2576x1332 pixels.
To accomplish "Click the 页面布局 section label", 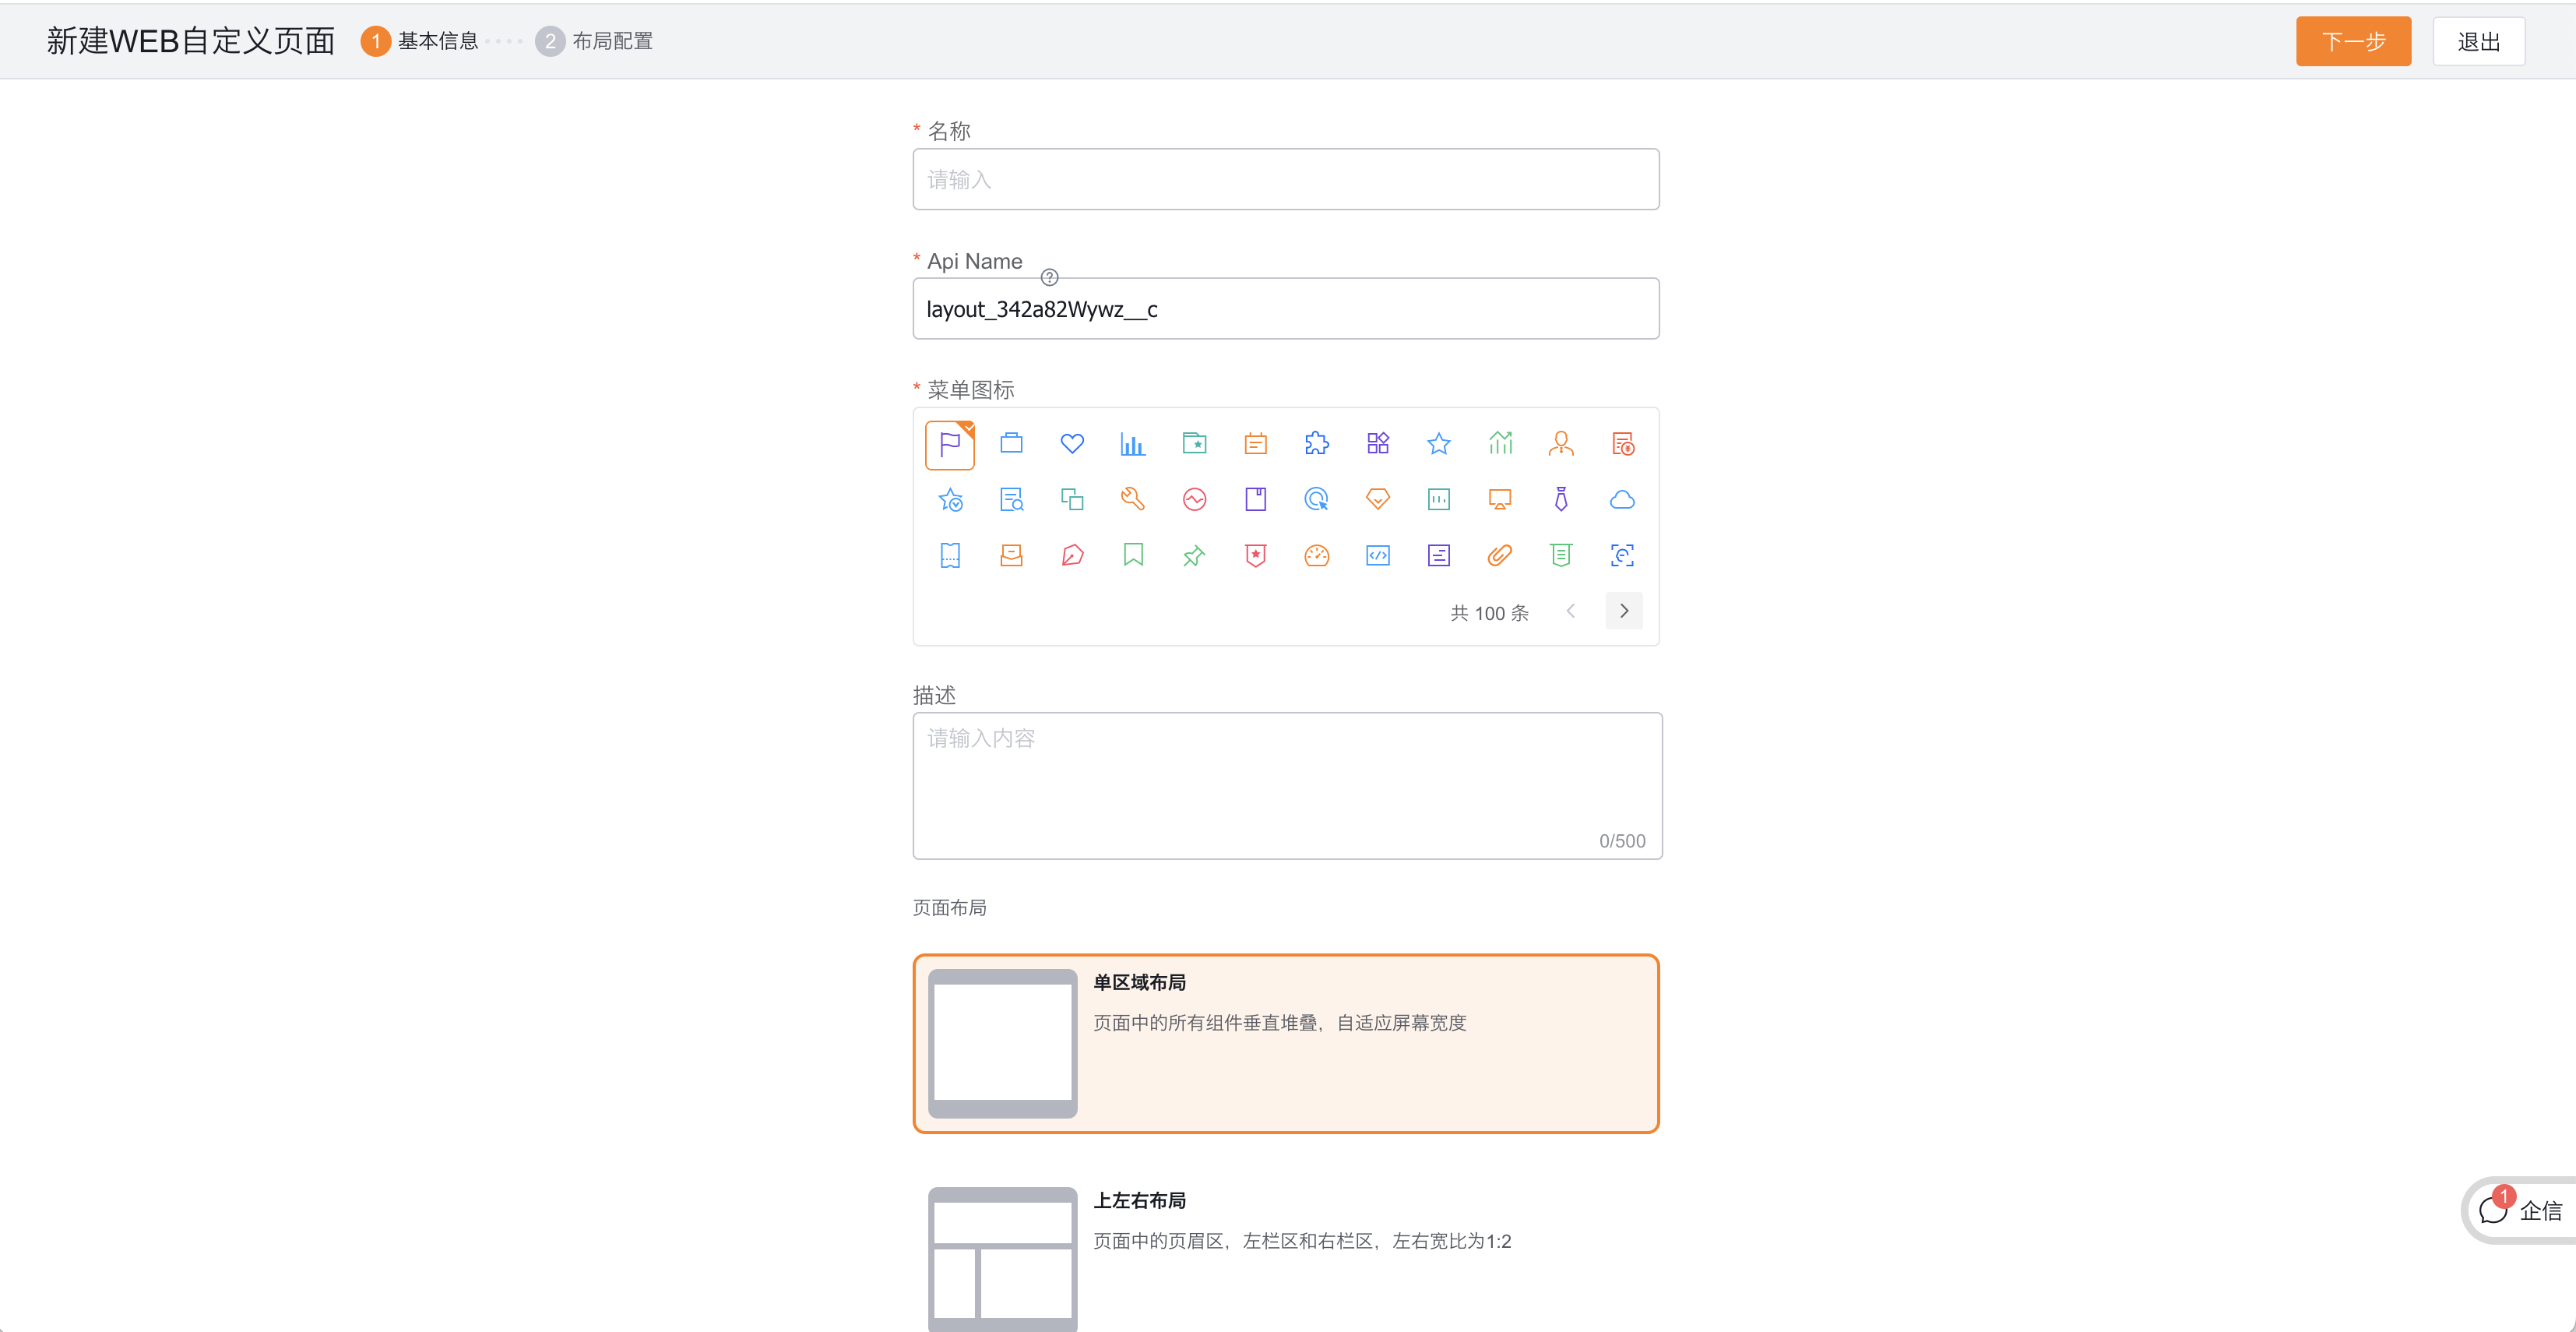I will (x=949, y=907).
